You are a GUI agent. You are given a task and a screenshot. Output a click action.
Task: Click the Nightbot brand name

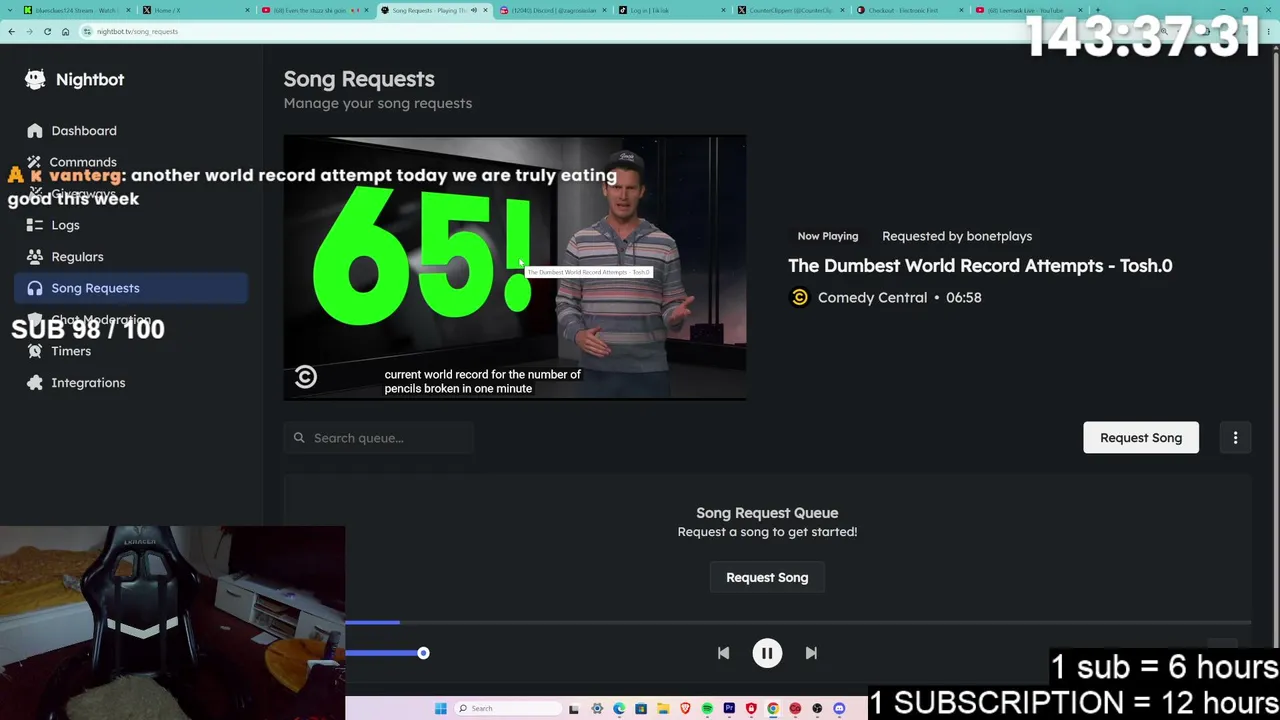(90, 80)
